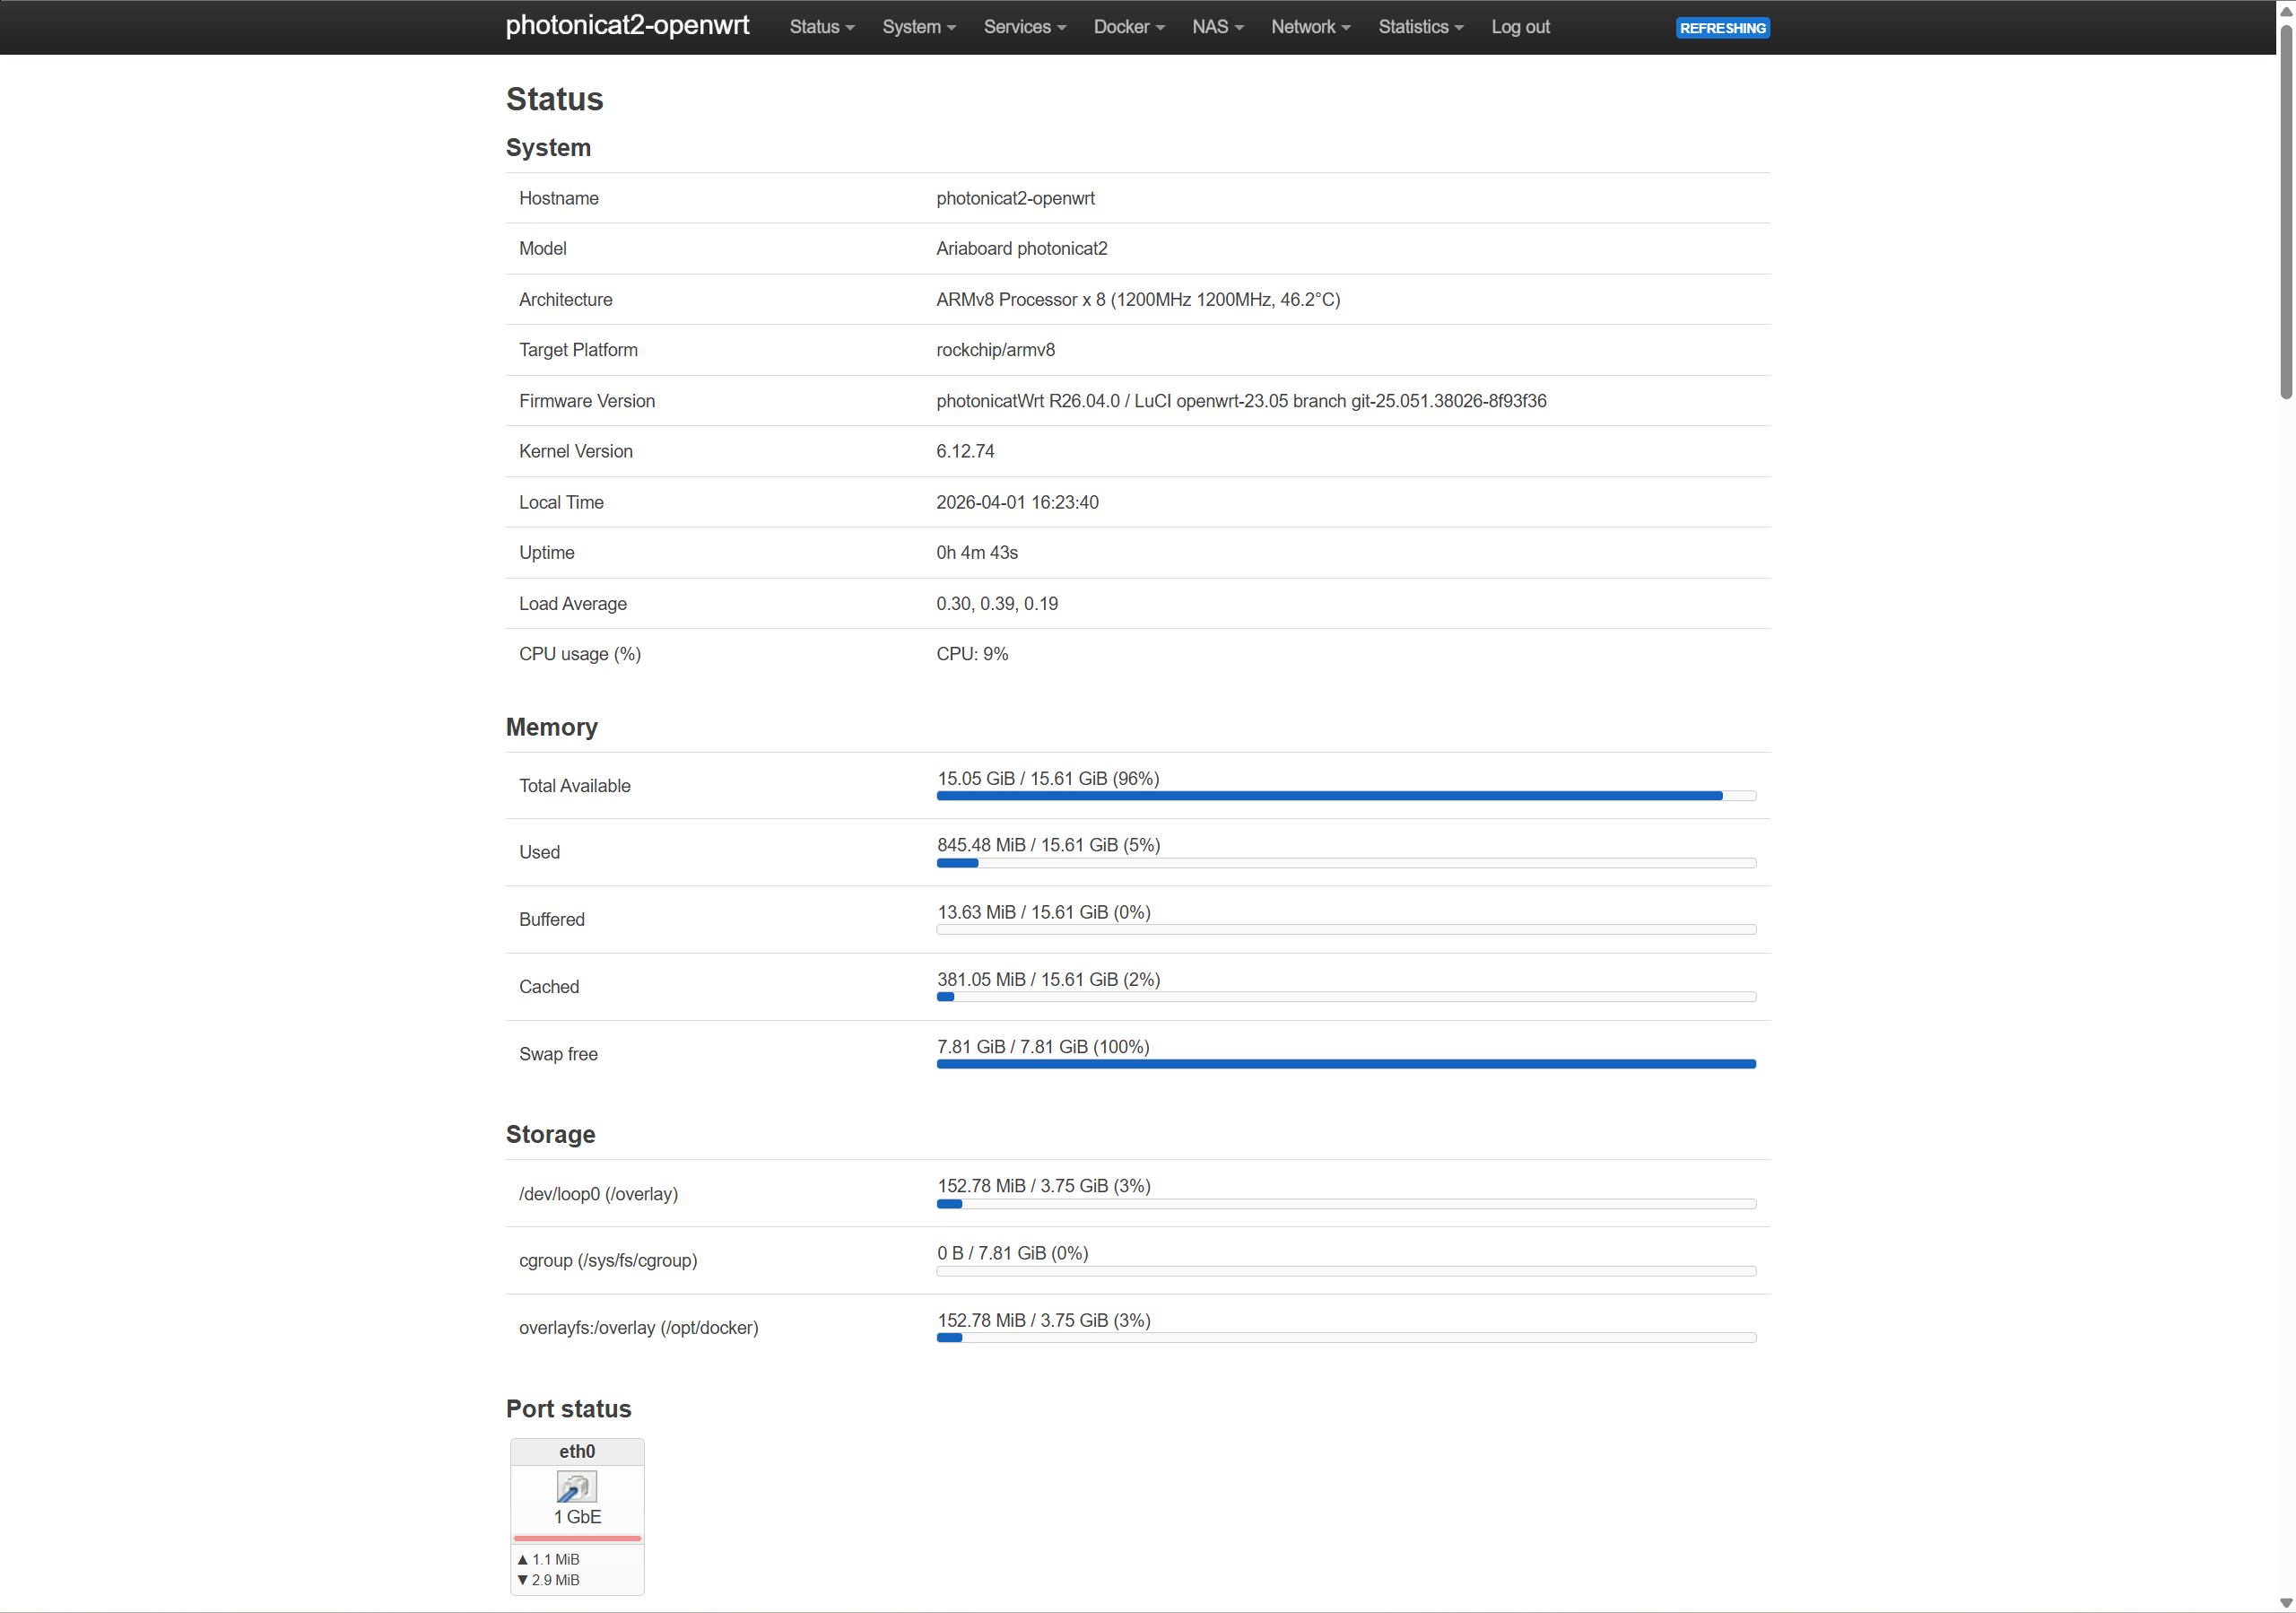The height and width of the screenshot is (1613, 2296).
Task: Click the eth0 Ethernet port icon
Action: point(576,1487)
